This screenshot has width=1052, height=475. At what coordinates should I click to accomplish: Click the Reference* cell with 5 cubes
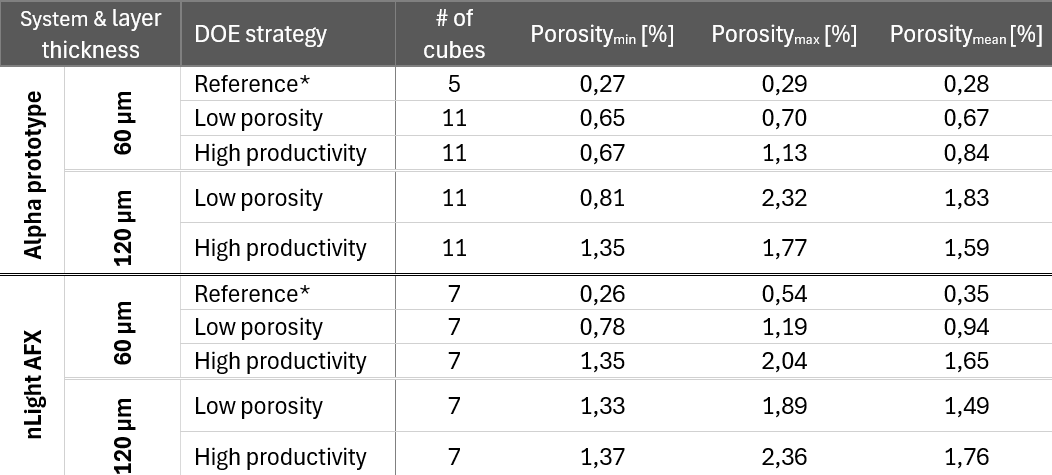[x=253, y=85]
